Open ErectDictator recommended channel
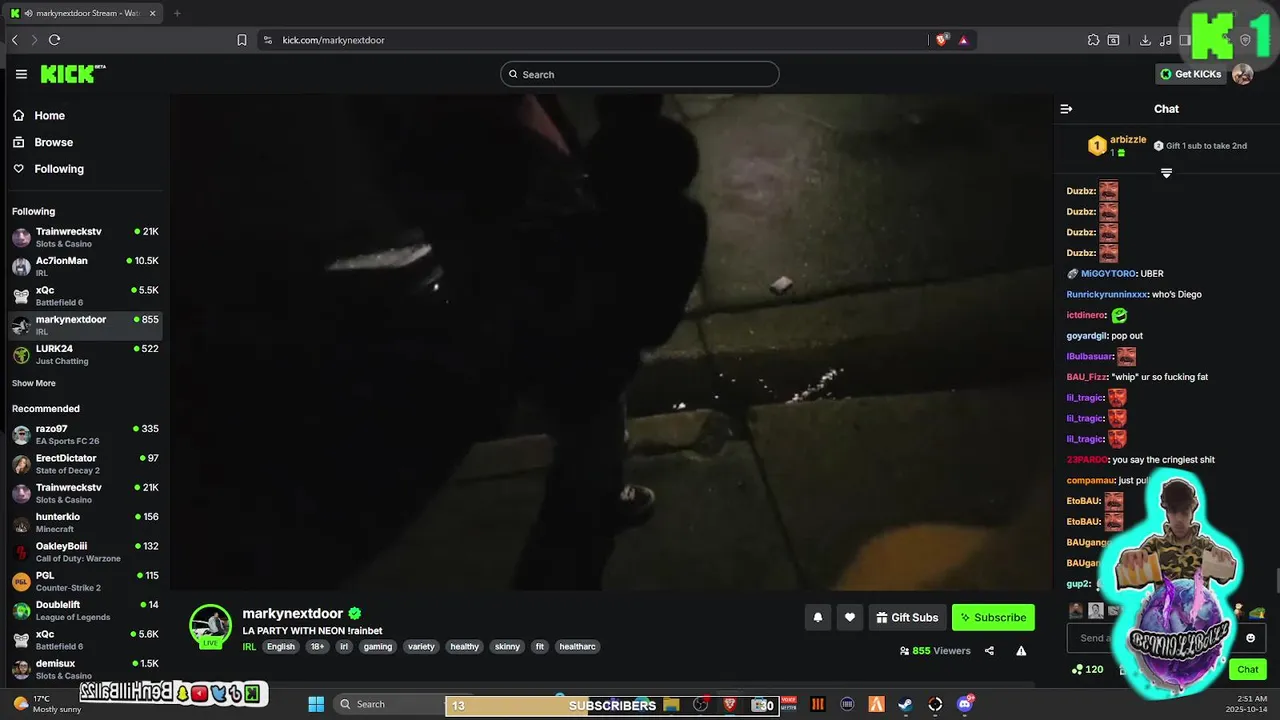Viewport: 1280px width, 720px height. 85,463
